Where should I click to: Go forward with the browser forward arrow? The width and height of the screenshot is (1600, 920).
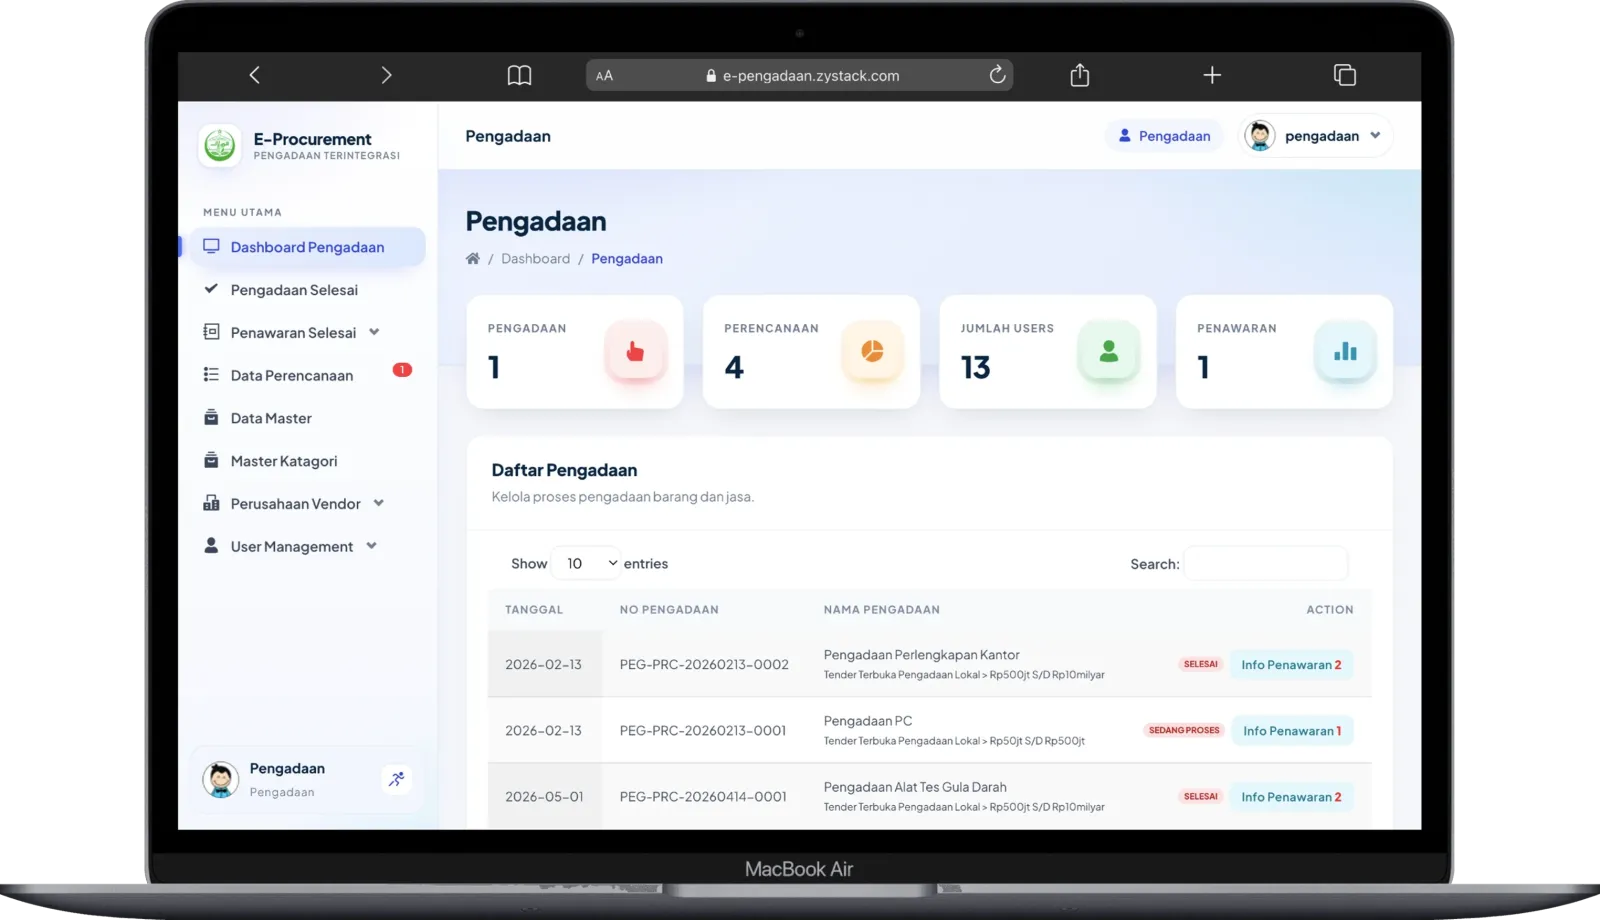point(386,75)
